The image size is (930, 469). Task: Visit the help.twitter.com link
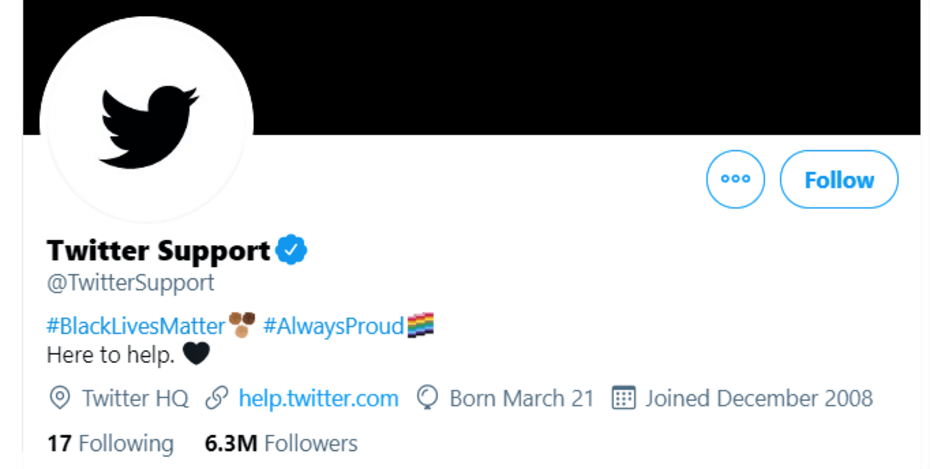pos(318,398)
